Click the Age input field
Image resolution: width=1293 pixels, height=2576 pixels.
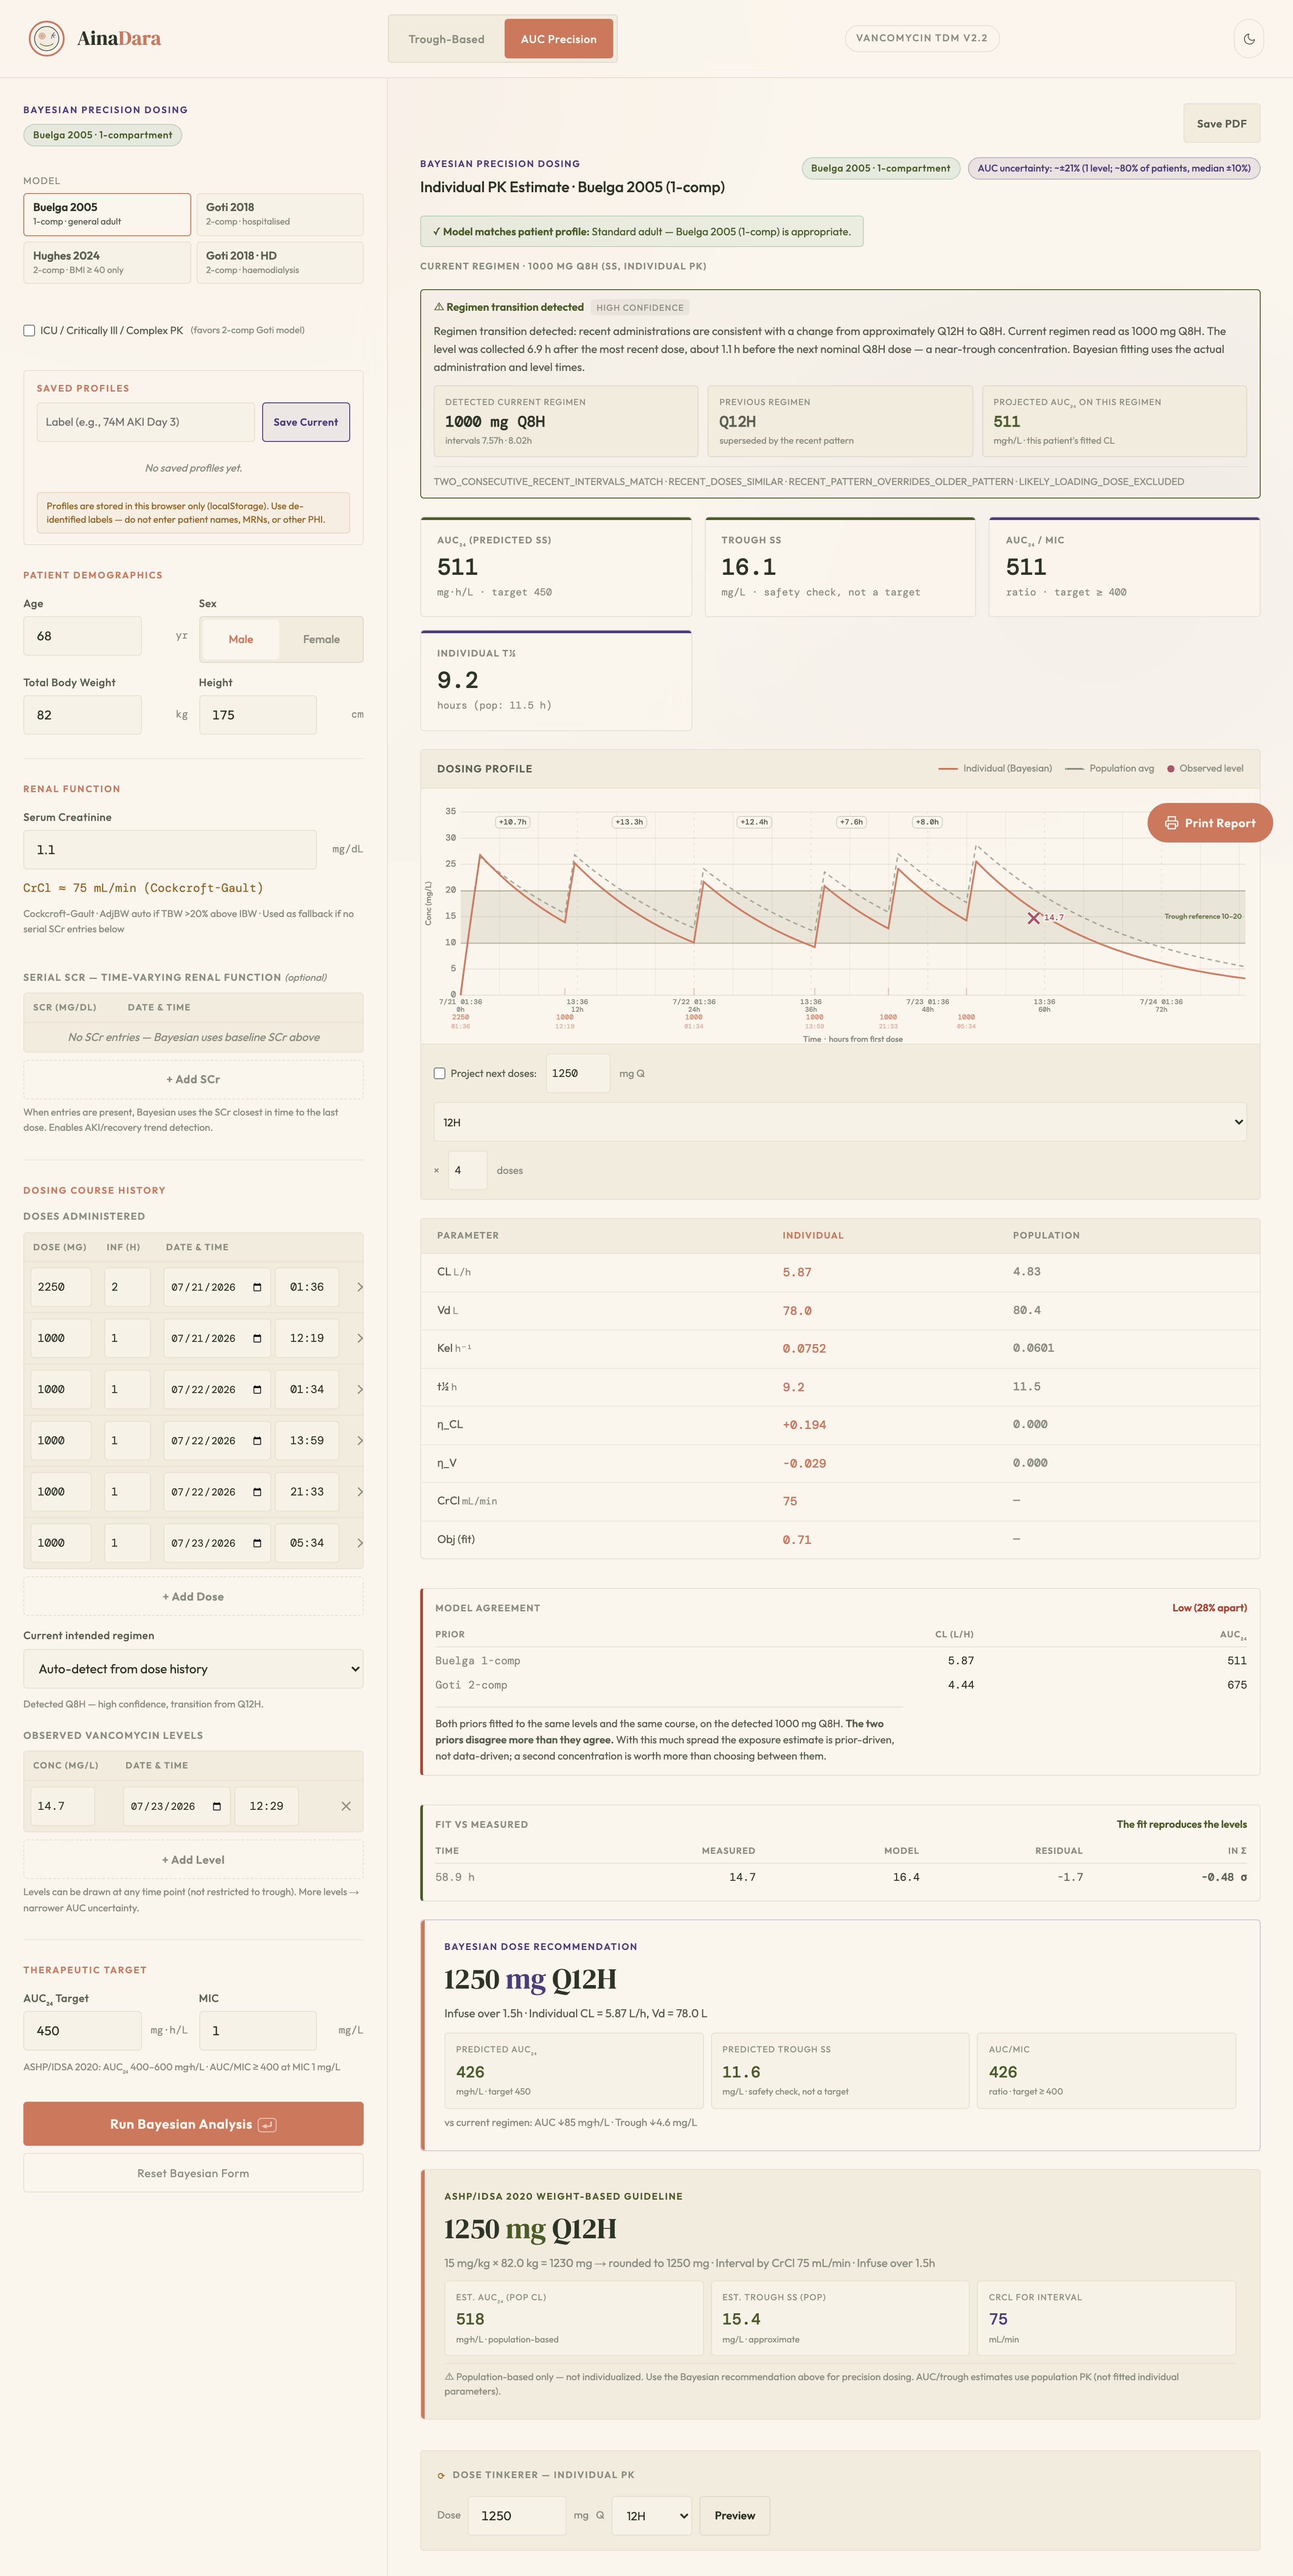[82, 636]
